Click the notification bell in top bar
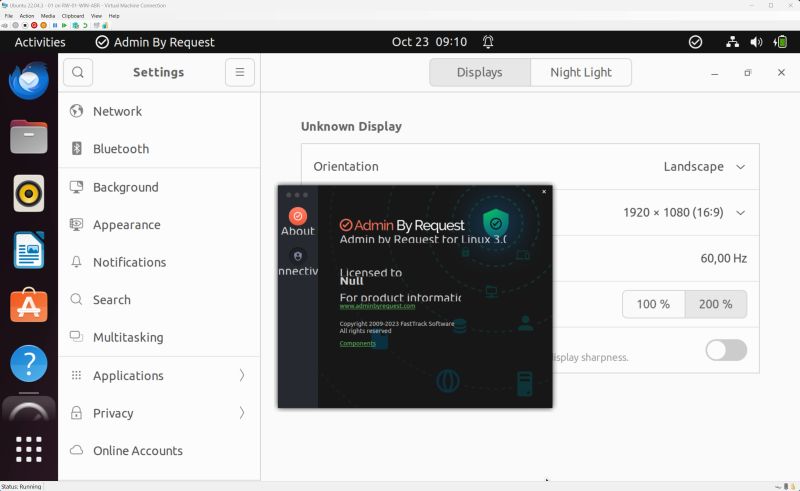This screenshot has width=800, height=491. click(x=488, y=42)
